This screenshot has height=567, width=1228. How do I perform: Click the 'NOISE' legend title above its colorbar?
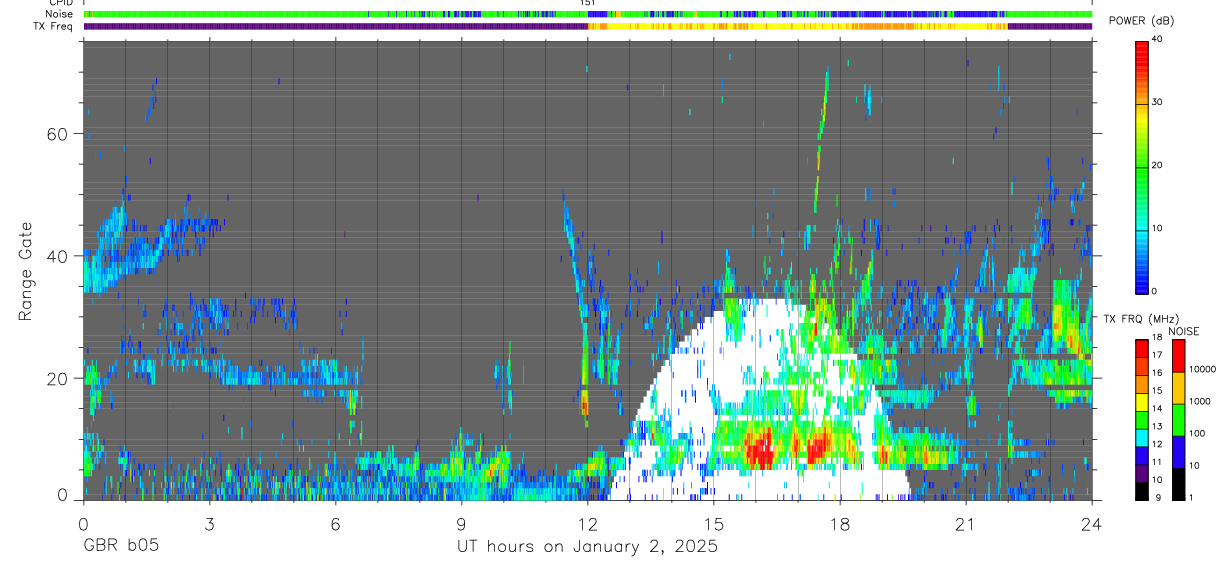coord(1183,331)
